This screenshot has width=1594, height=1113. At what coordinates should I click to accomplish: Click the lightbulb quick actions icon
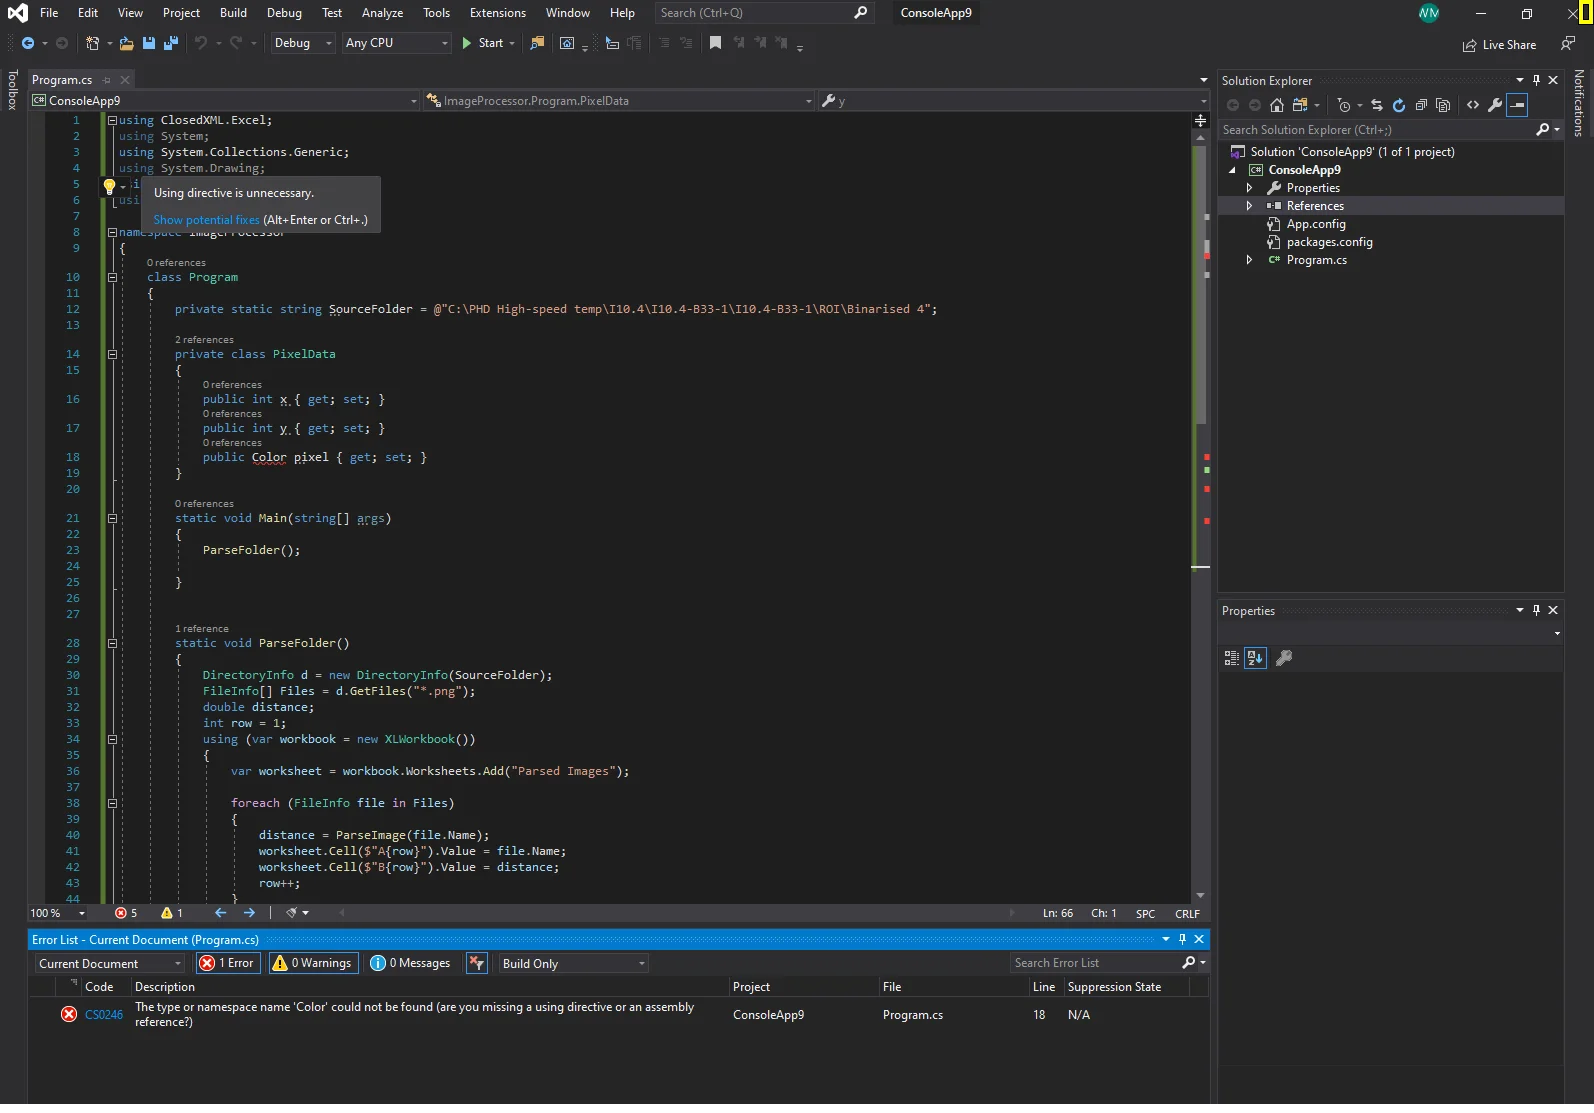(x=109, y=186)
